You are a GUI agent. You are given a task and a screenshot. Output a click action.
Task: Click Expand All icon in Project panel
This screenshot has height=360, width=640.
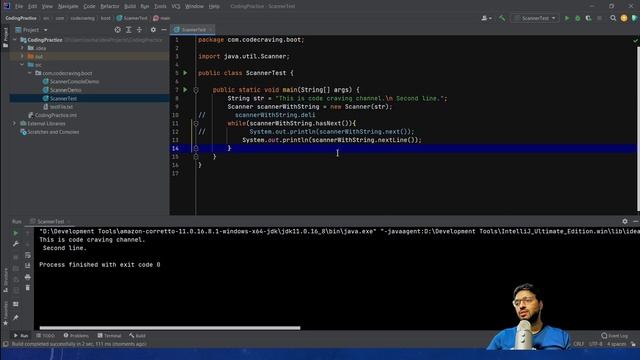(x=129, y=30)
